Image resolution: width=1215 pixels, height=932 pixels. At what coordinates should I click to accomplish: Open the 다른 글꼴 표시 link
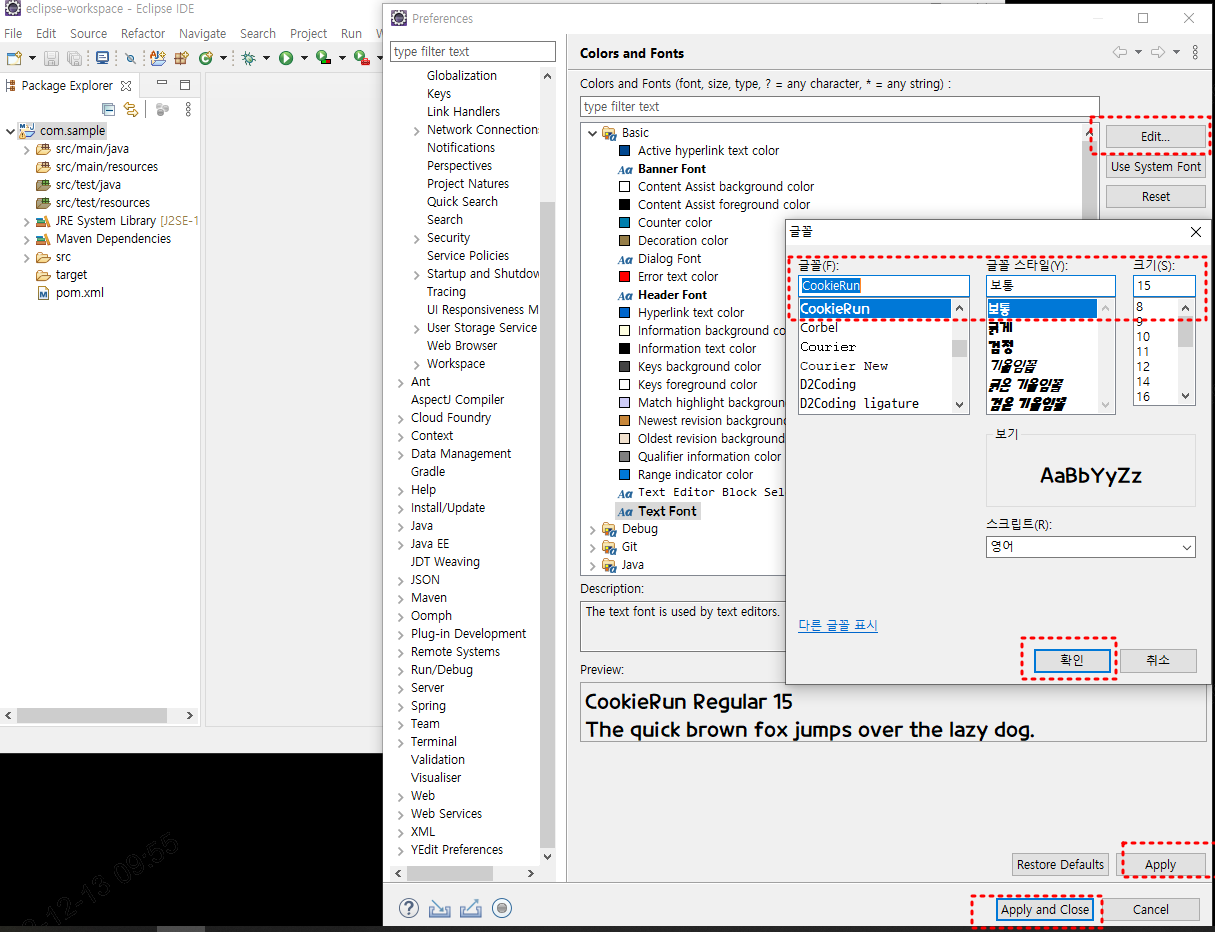tap(838, 625)
